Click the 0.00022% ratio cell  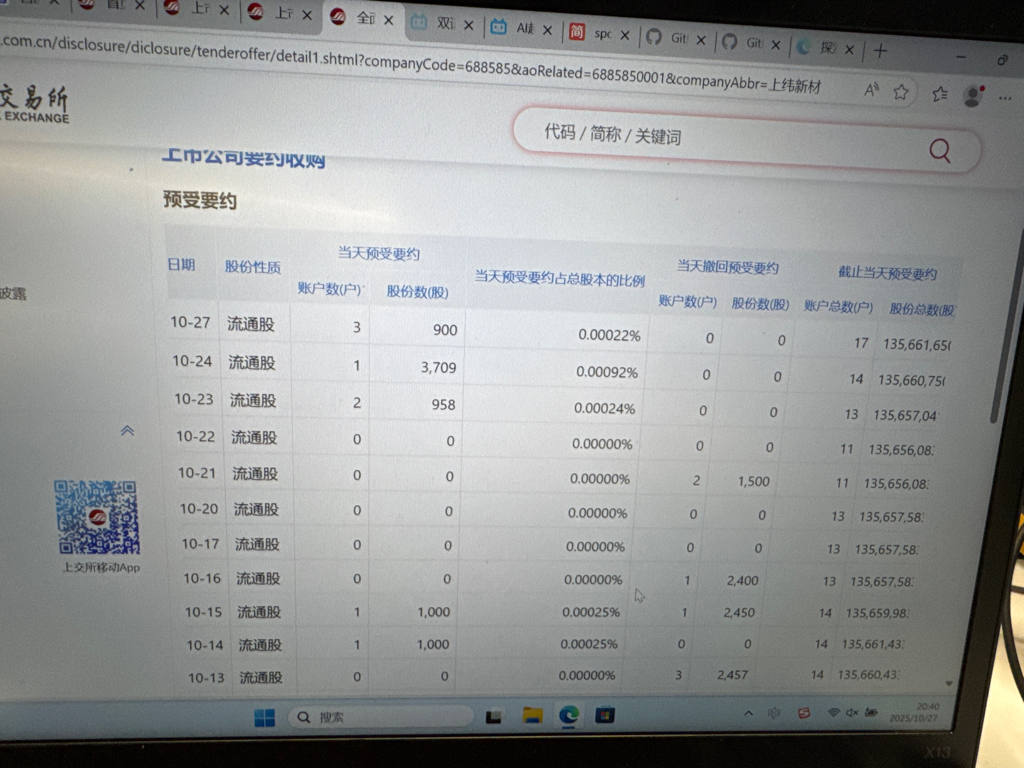coord(609,336)
